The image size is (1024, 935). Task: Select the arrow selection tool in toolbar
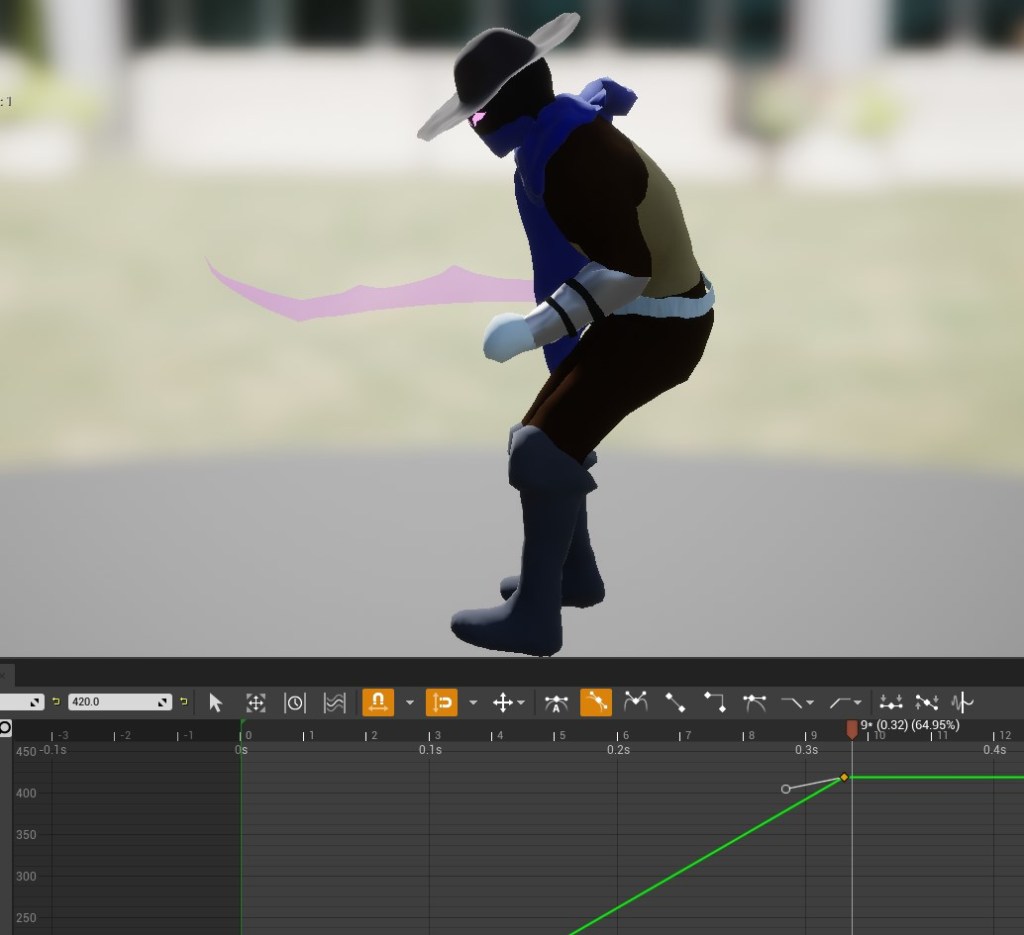click(x=215, y=703)
